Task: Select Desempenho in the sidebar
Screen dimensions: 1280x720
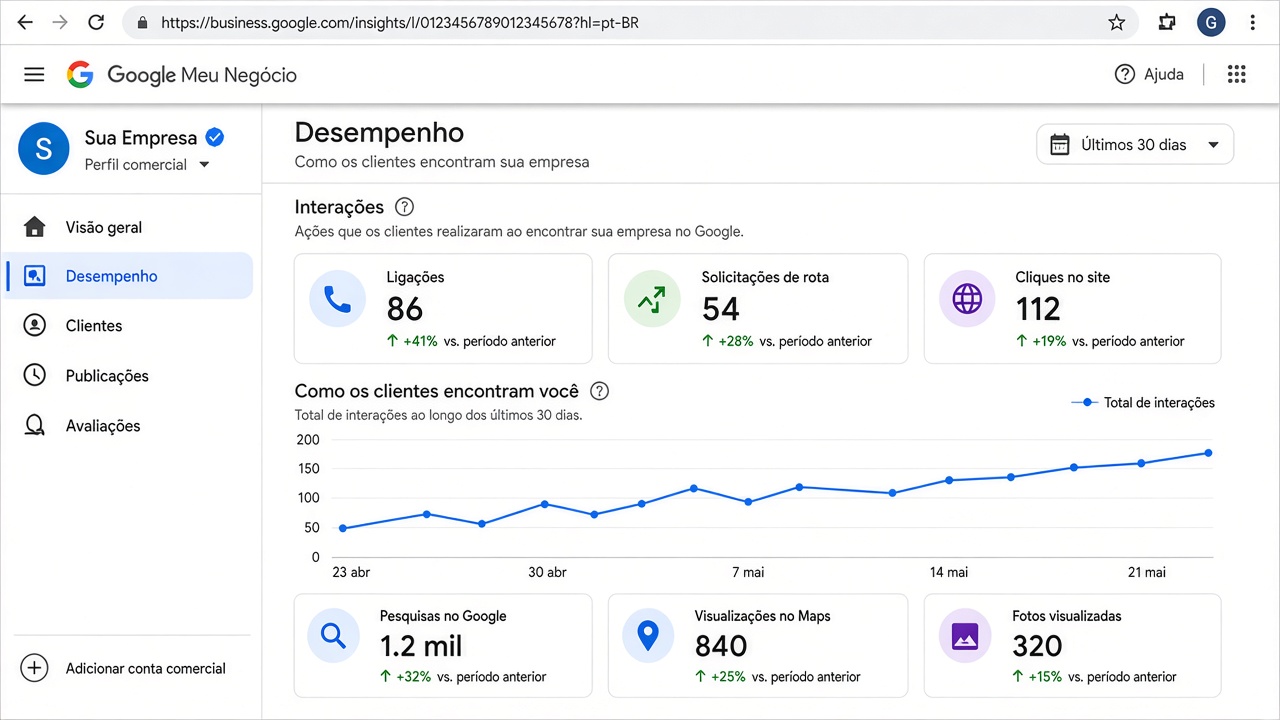Action: (128, 276)
